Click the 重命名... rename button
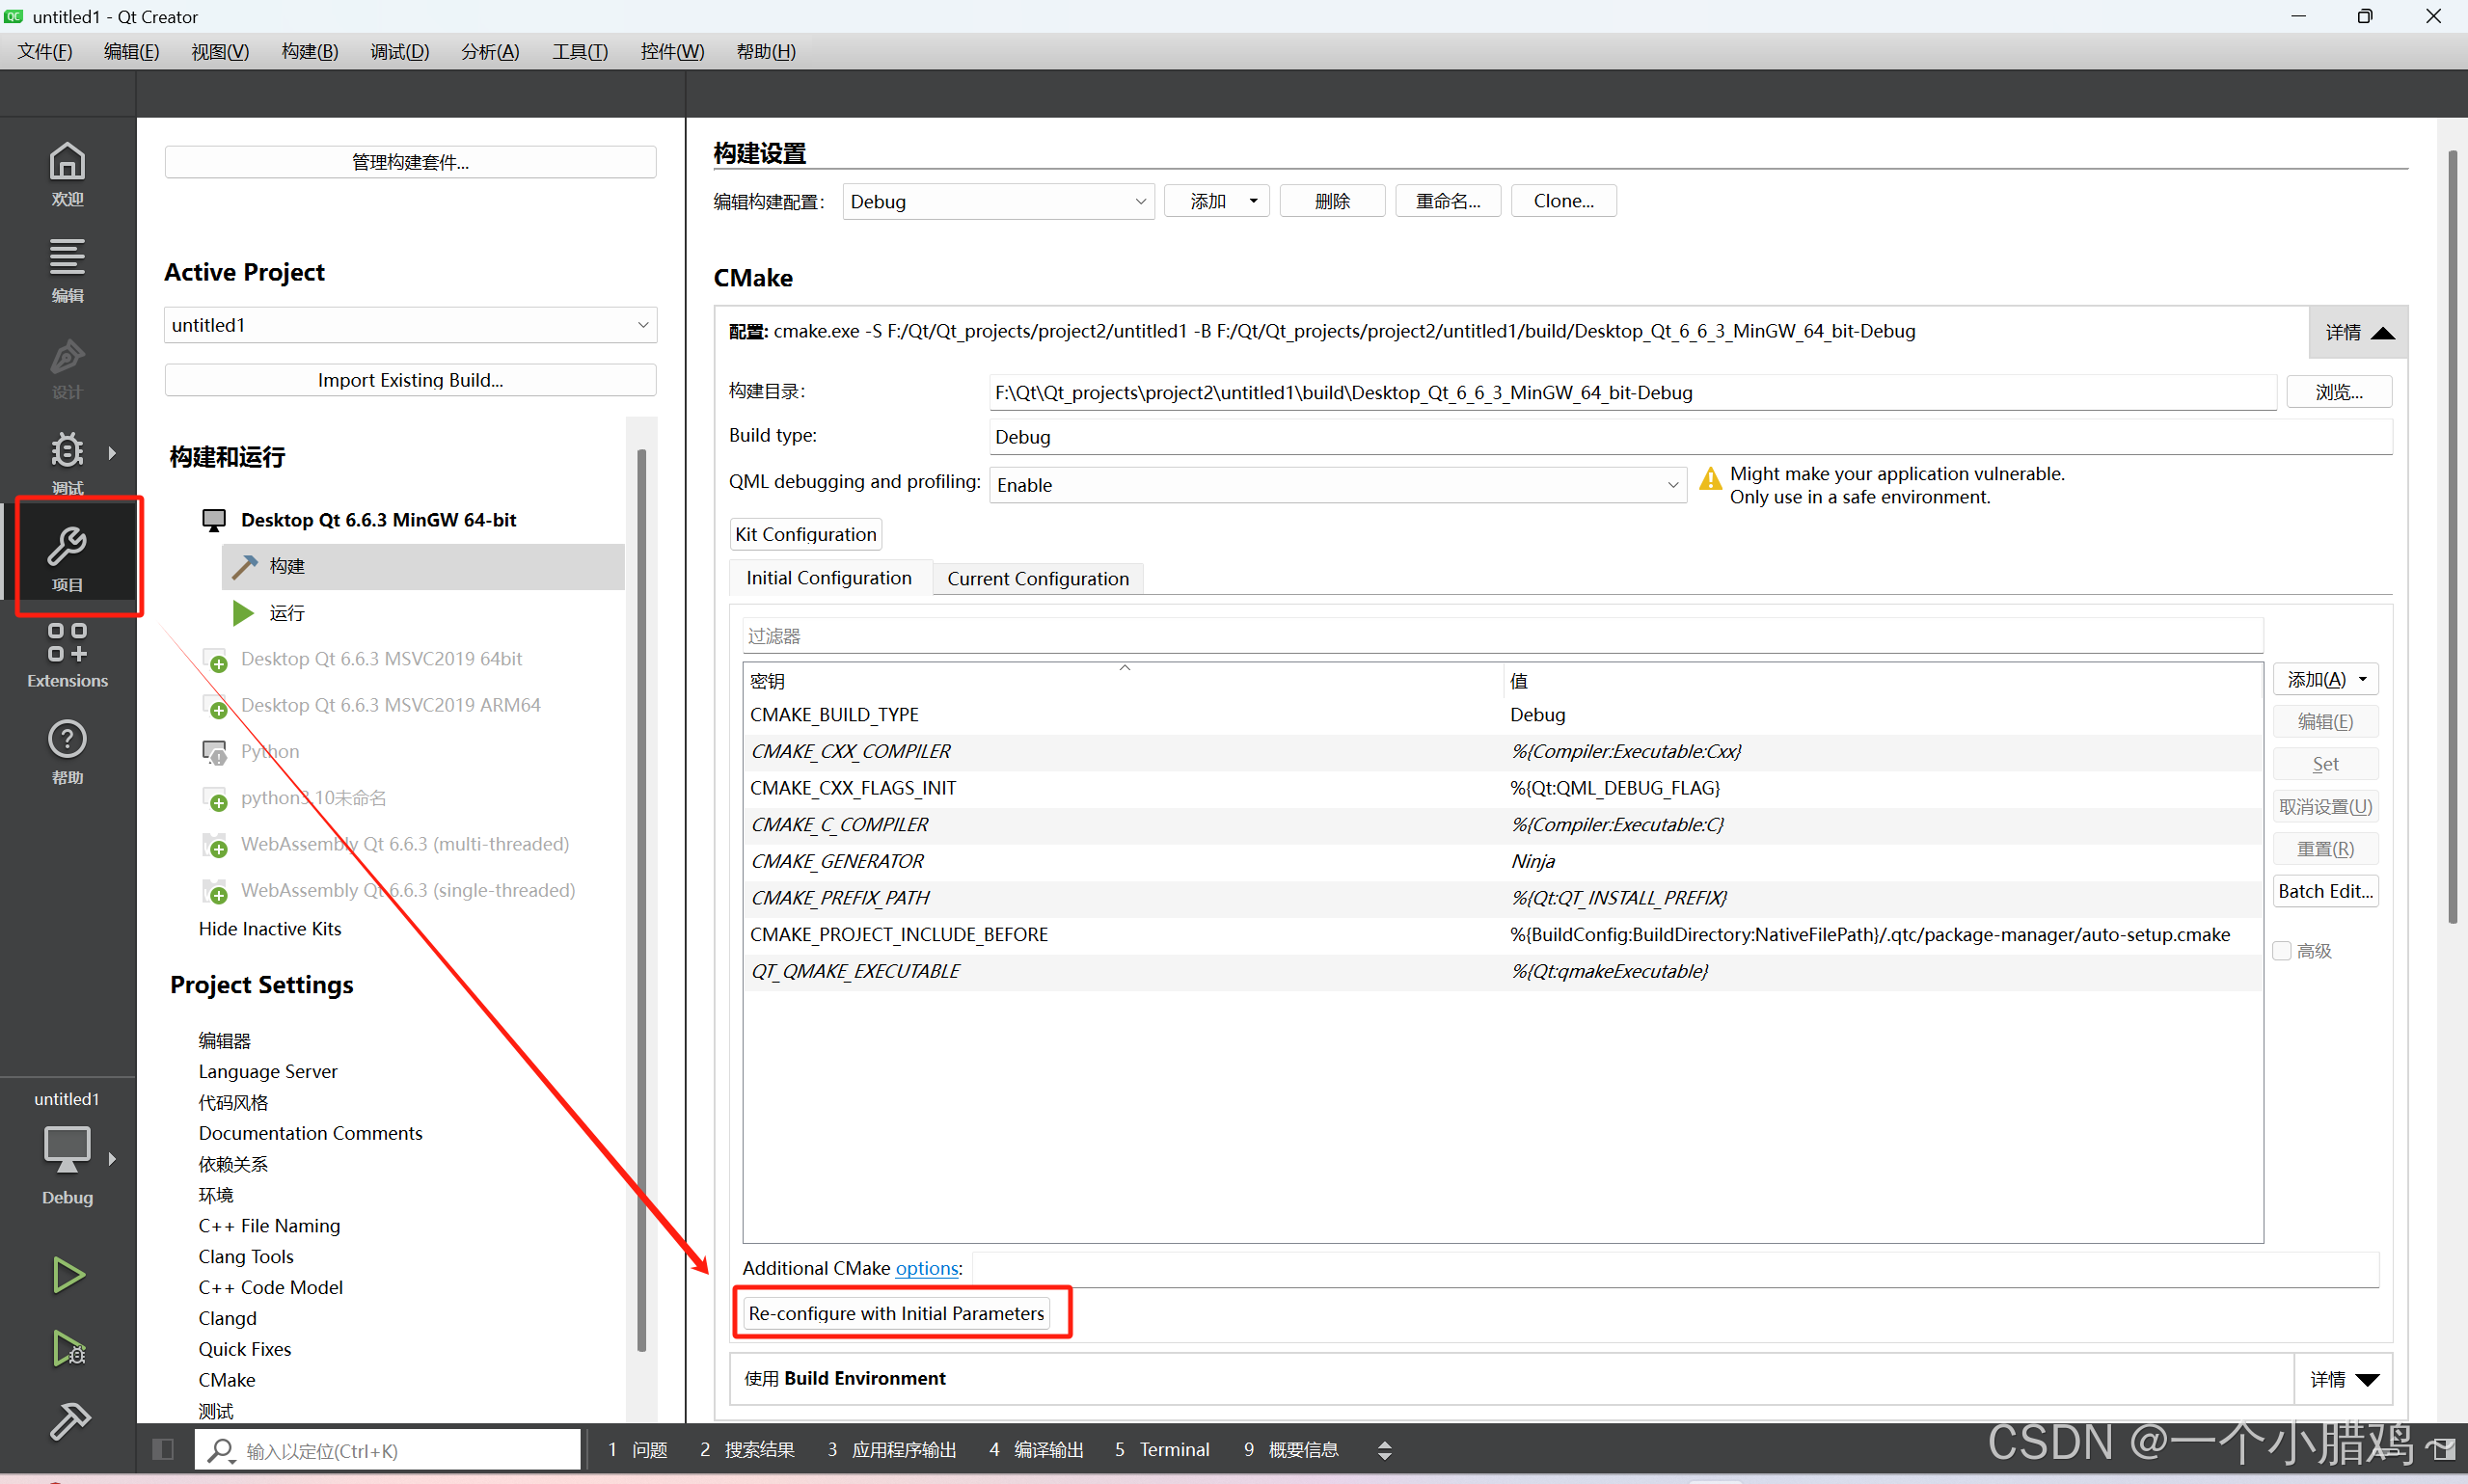The width and height of the screenshot is (2468, 1484). click(x=1448, y=201)
